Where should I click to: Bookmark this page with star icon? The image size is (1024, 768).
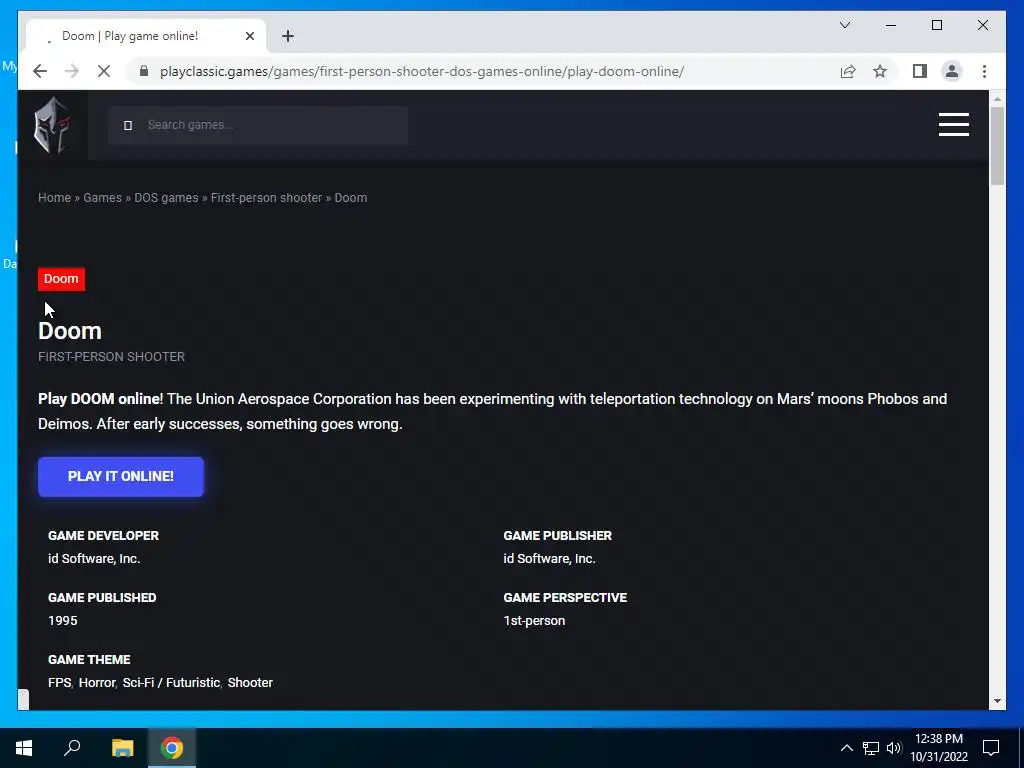point(880,71)
